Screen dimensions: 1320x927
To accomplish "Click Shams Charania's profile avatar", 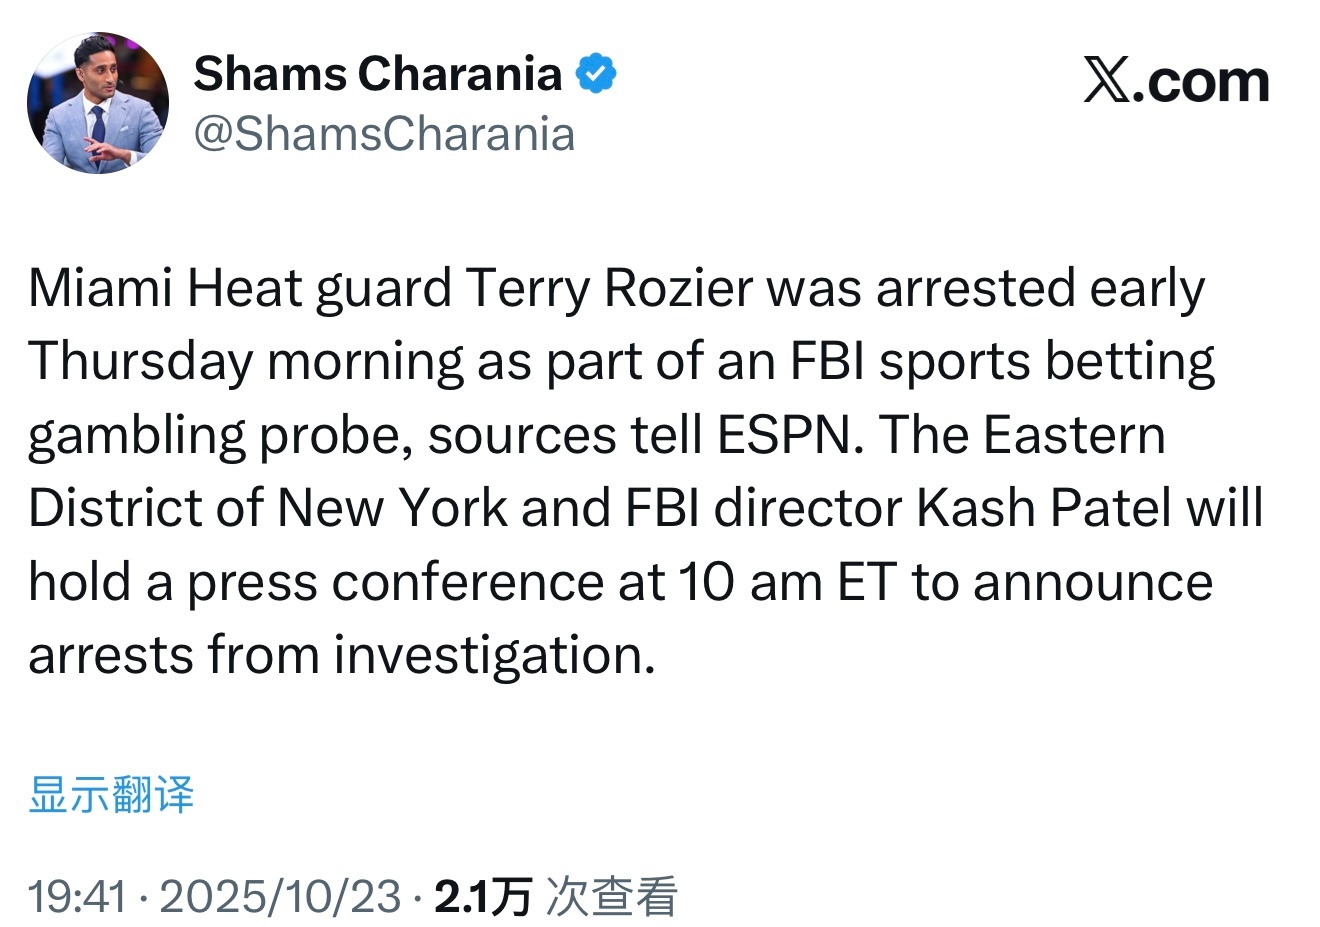I will point(98,103).
